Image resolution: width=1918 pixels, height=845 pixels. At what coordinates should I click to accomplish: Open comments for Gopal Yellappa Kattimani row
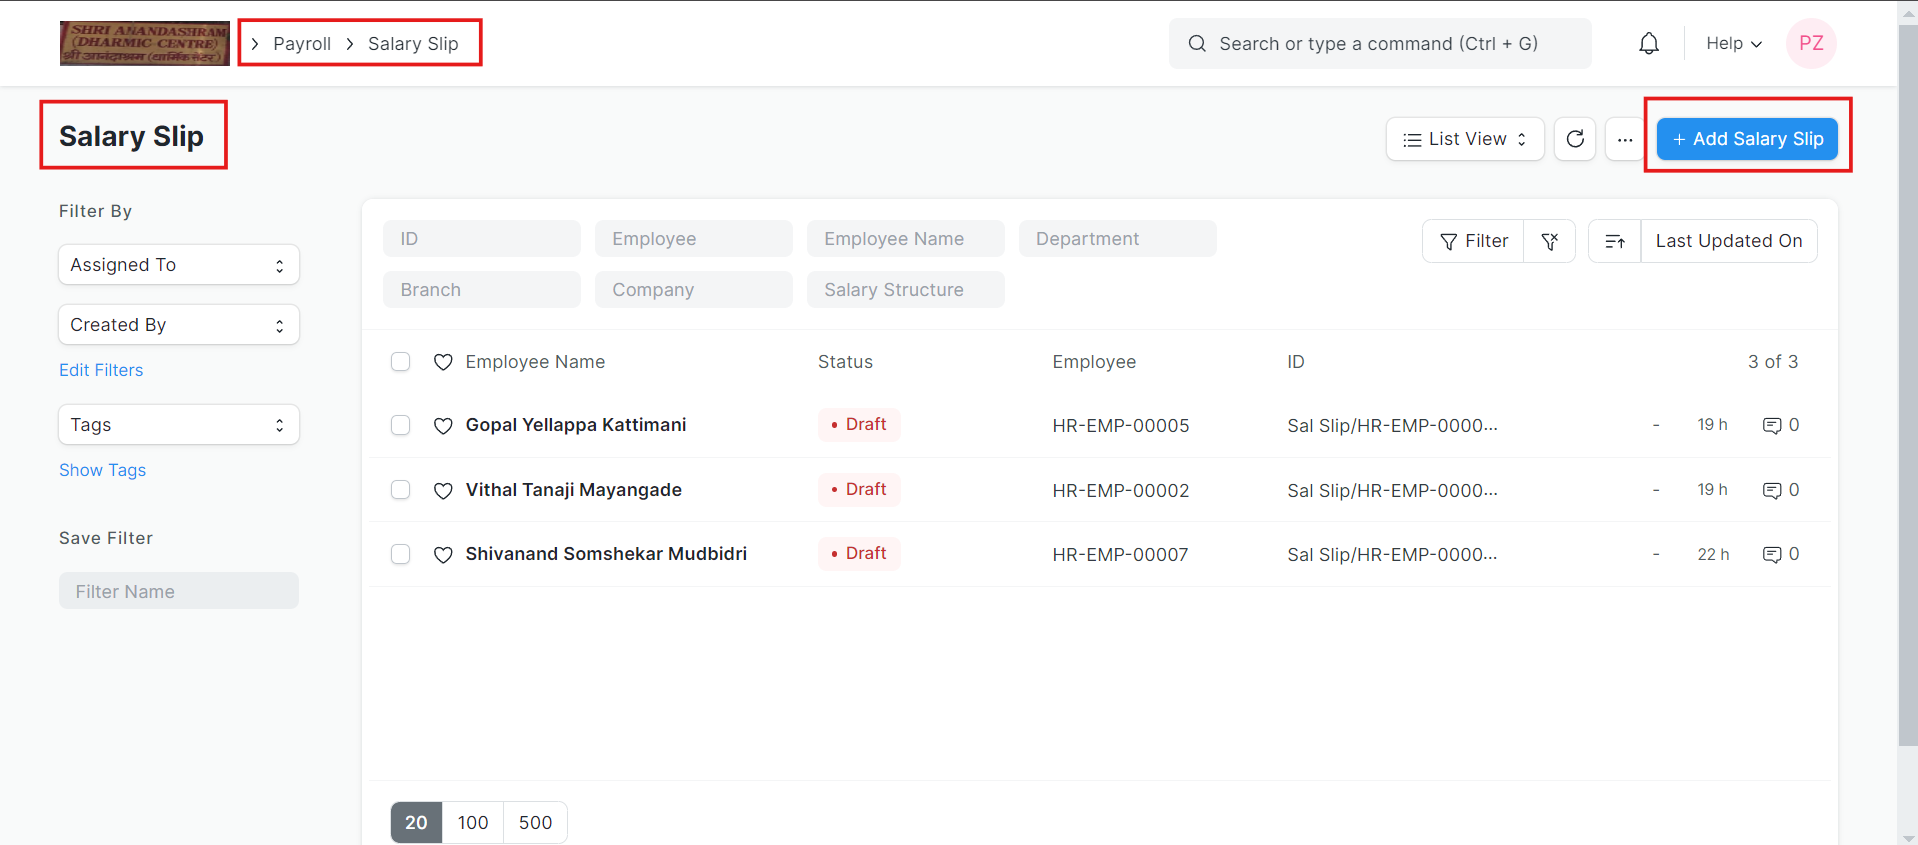click(x=1780, y=425)
